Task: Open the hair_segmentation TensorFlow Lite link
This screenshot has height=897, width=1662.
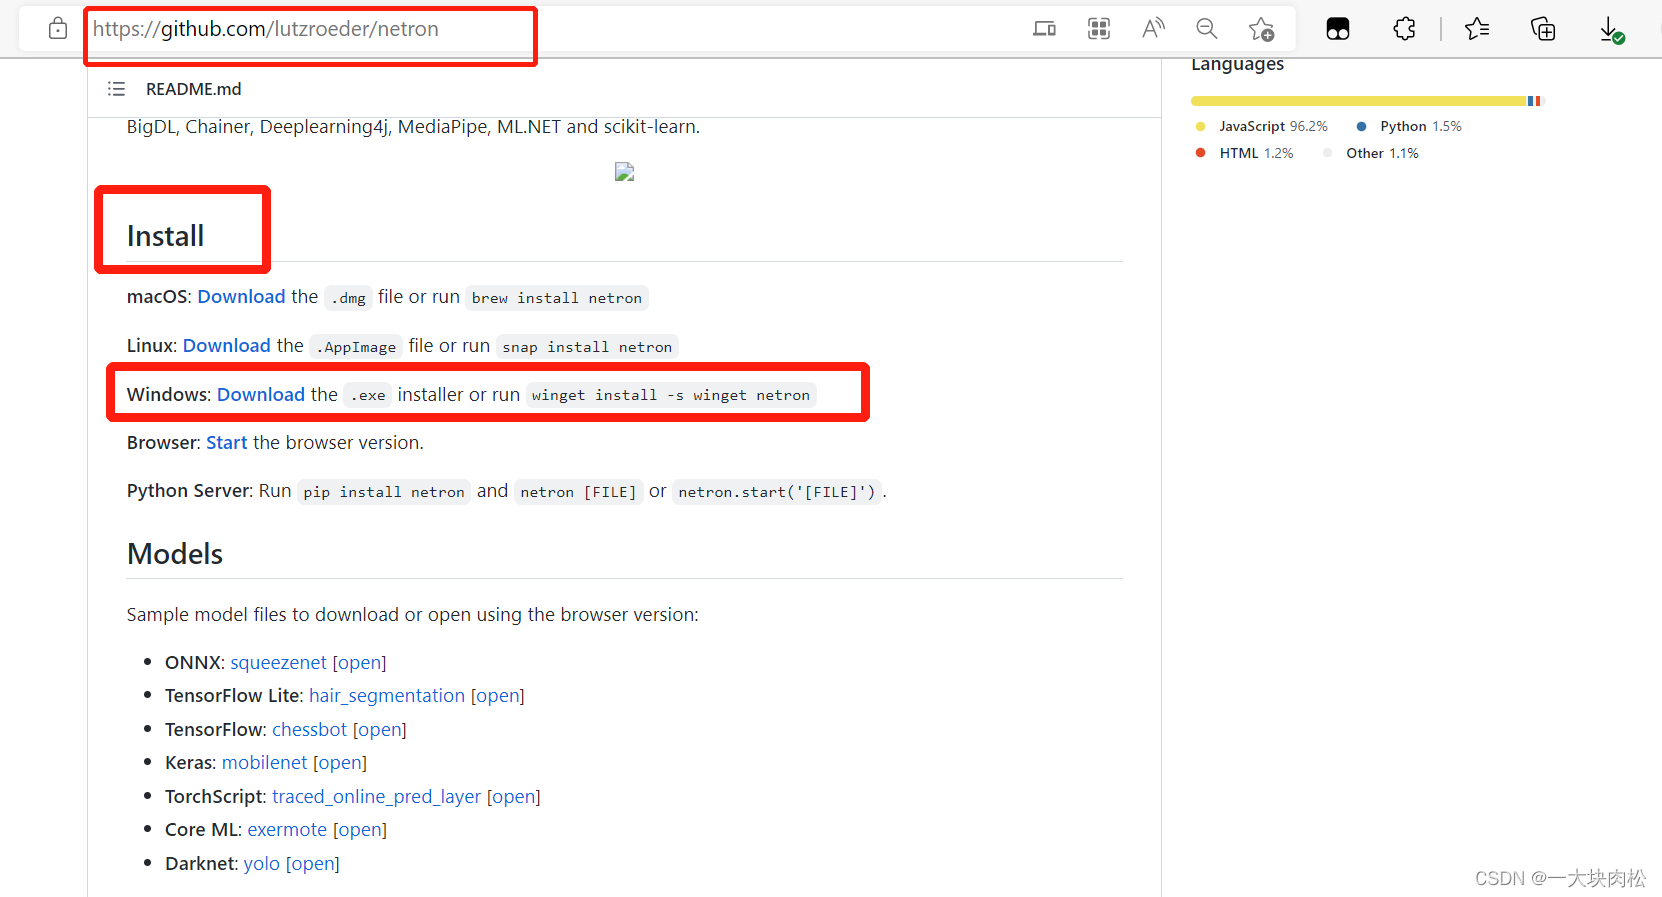Action: [387, 696]
